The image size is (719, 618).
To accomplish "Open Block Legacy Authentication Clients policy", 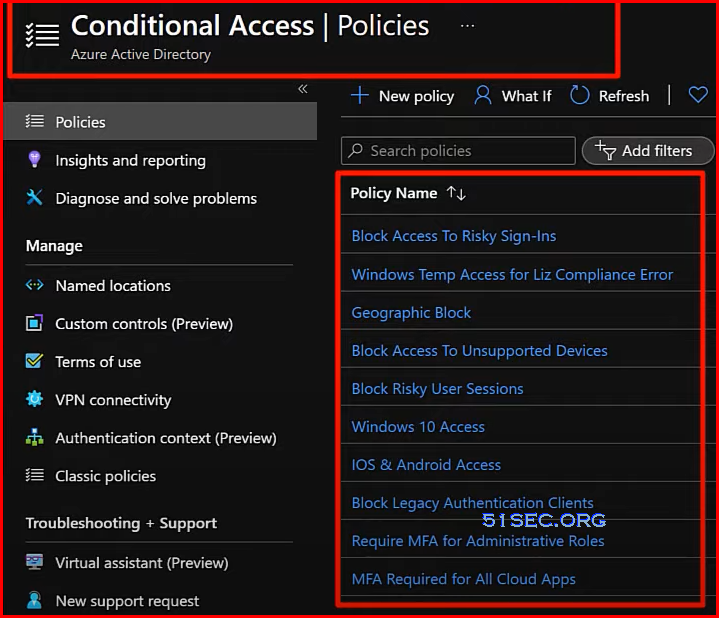I will [472, 502].
